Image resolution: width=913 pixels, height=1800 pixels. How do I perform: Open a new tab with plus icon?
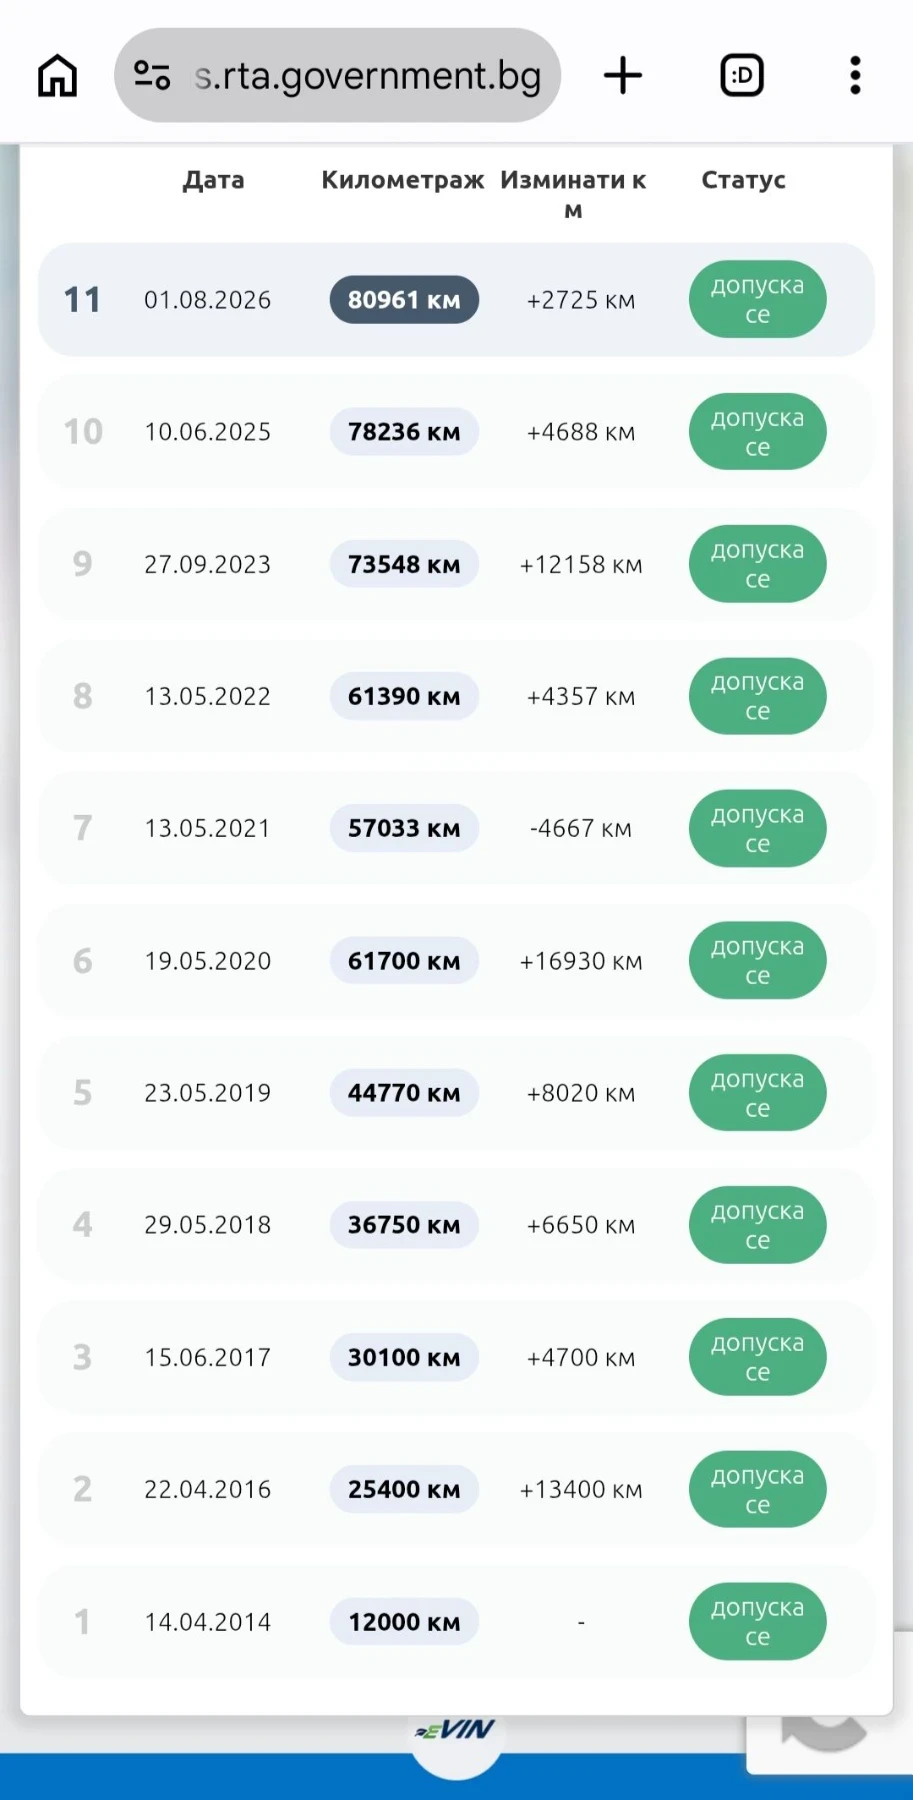pos(623,75)
